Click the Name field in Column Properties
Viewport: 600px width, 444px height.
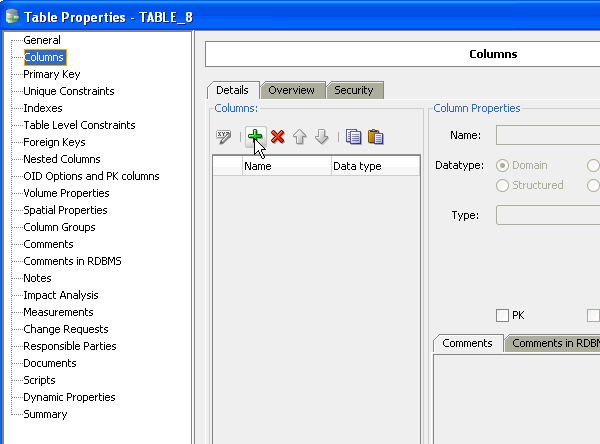pos(547,135)
